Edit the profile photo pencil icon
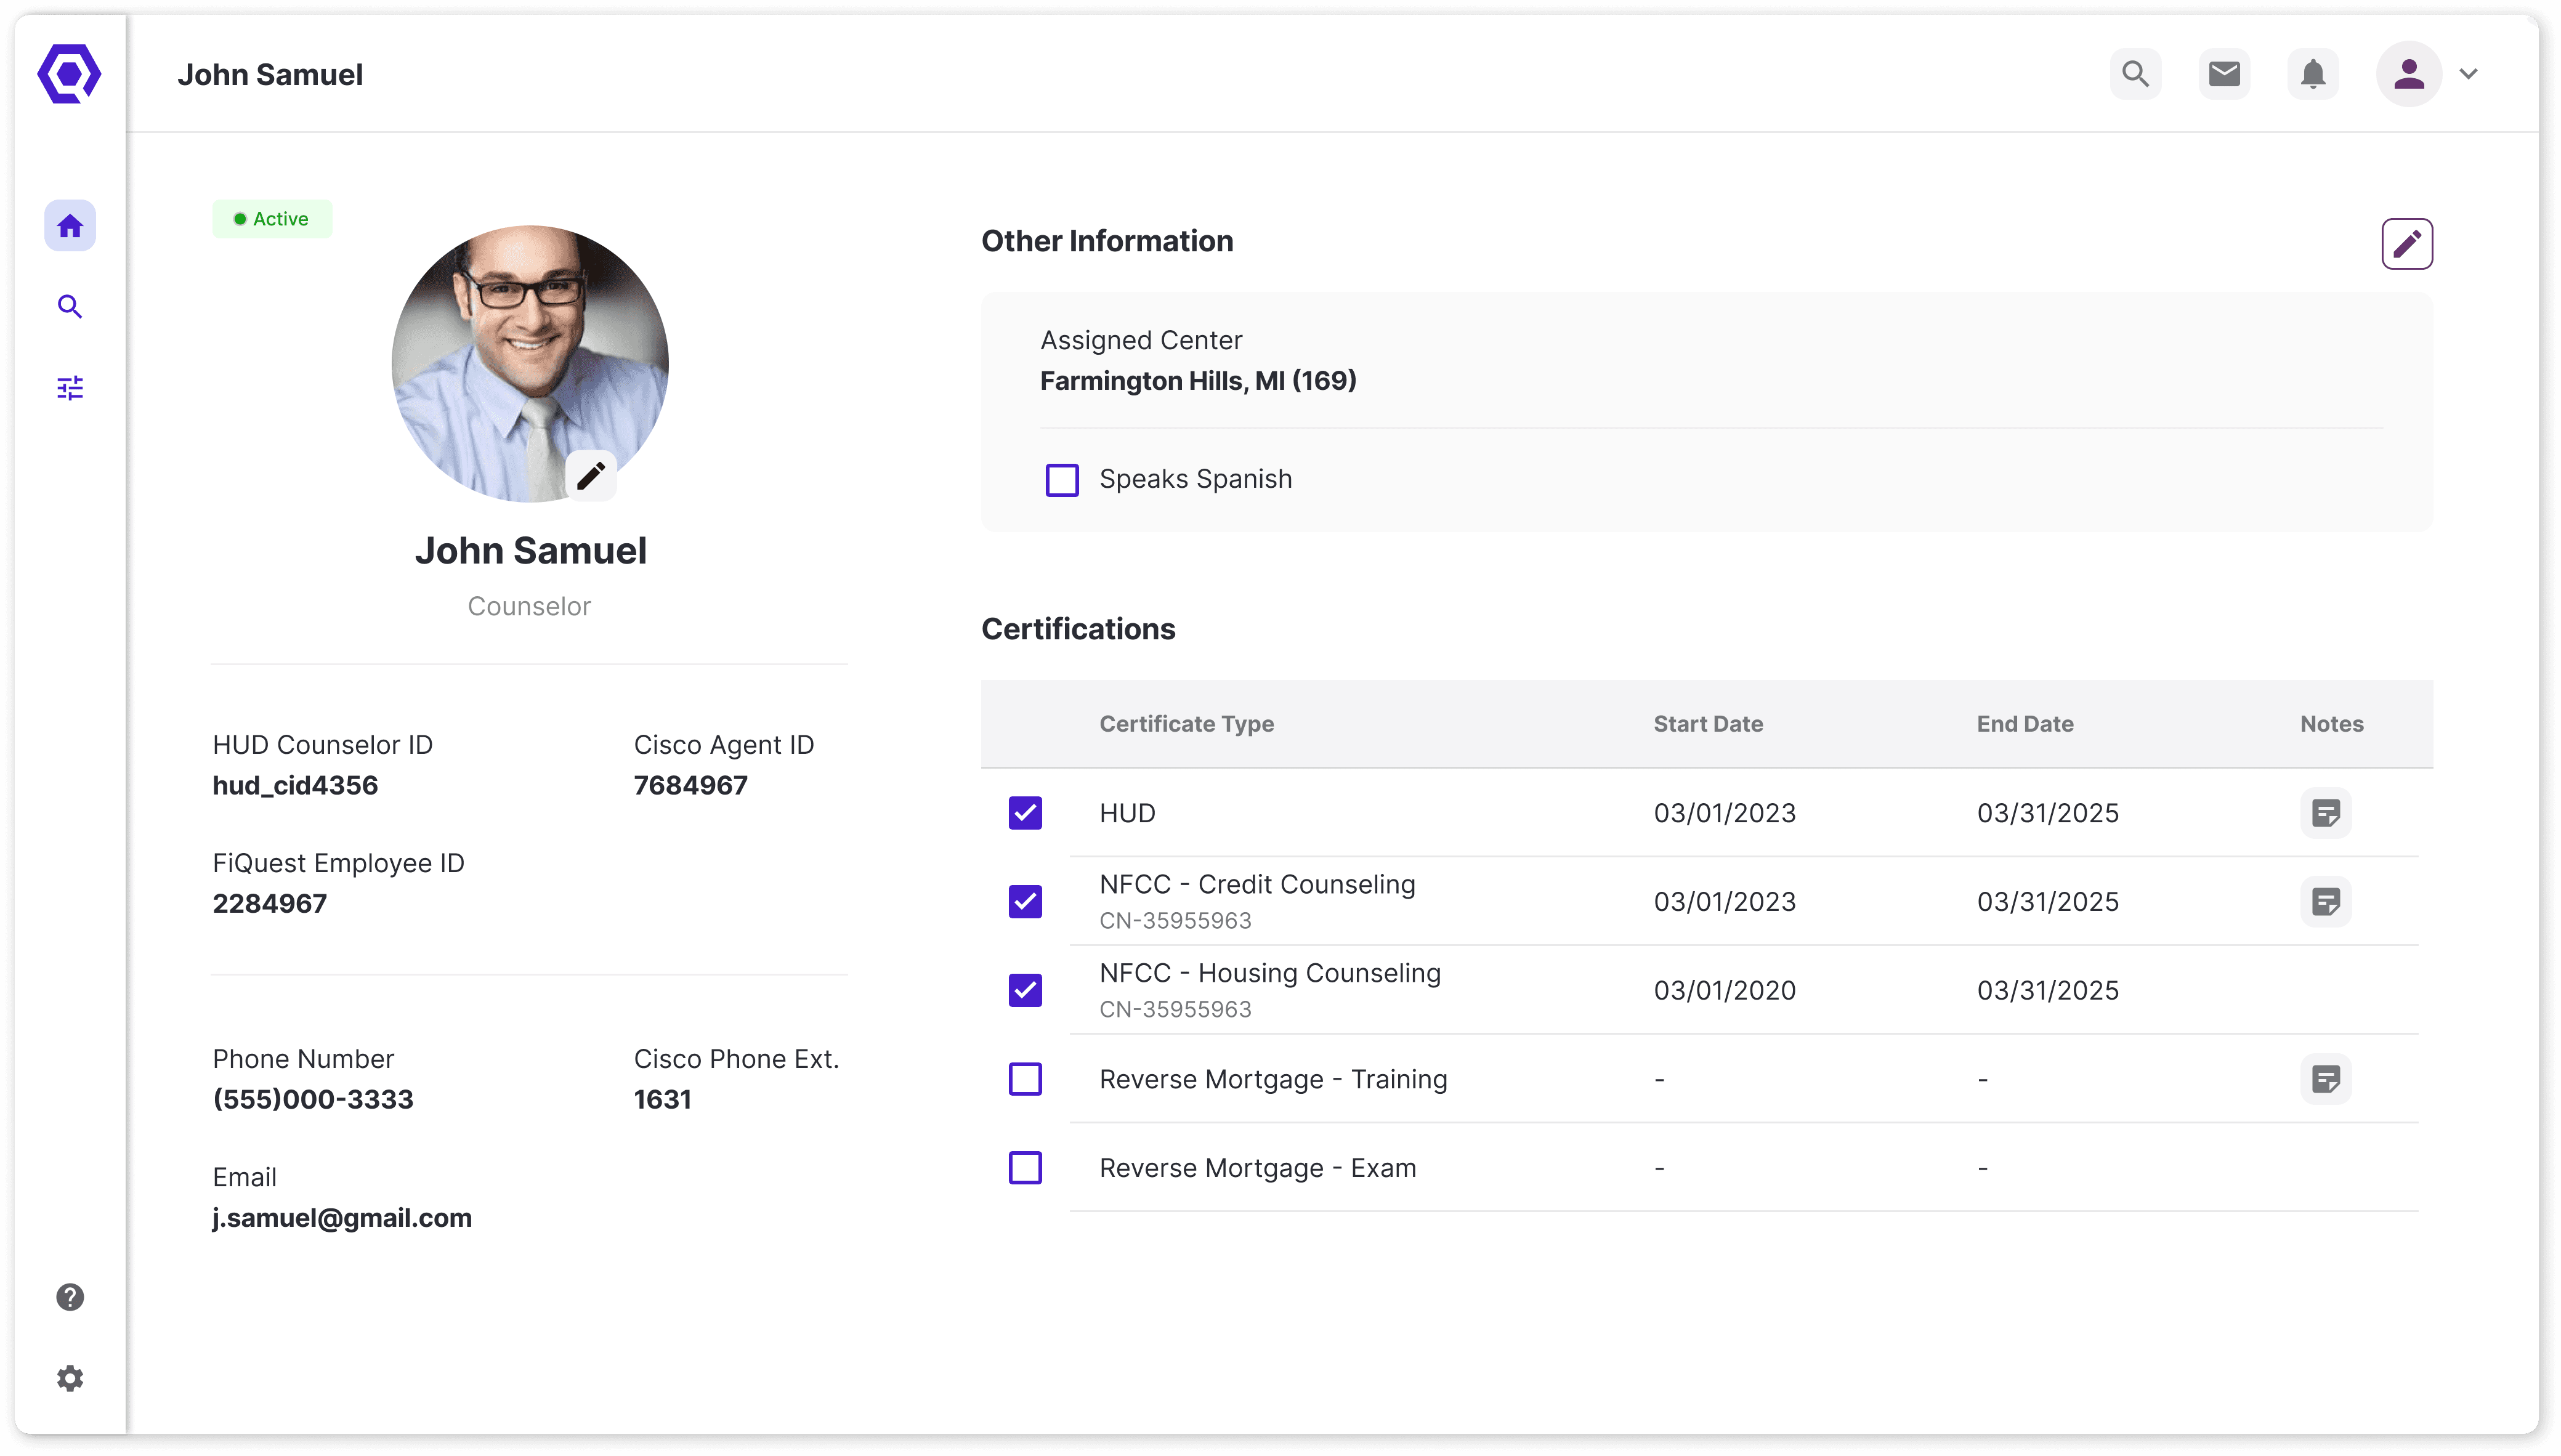Image resolution: width=2561 pixels, height=1456 pixels. click(x=591, y=475)
